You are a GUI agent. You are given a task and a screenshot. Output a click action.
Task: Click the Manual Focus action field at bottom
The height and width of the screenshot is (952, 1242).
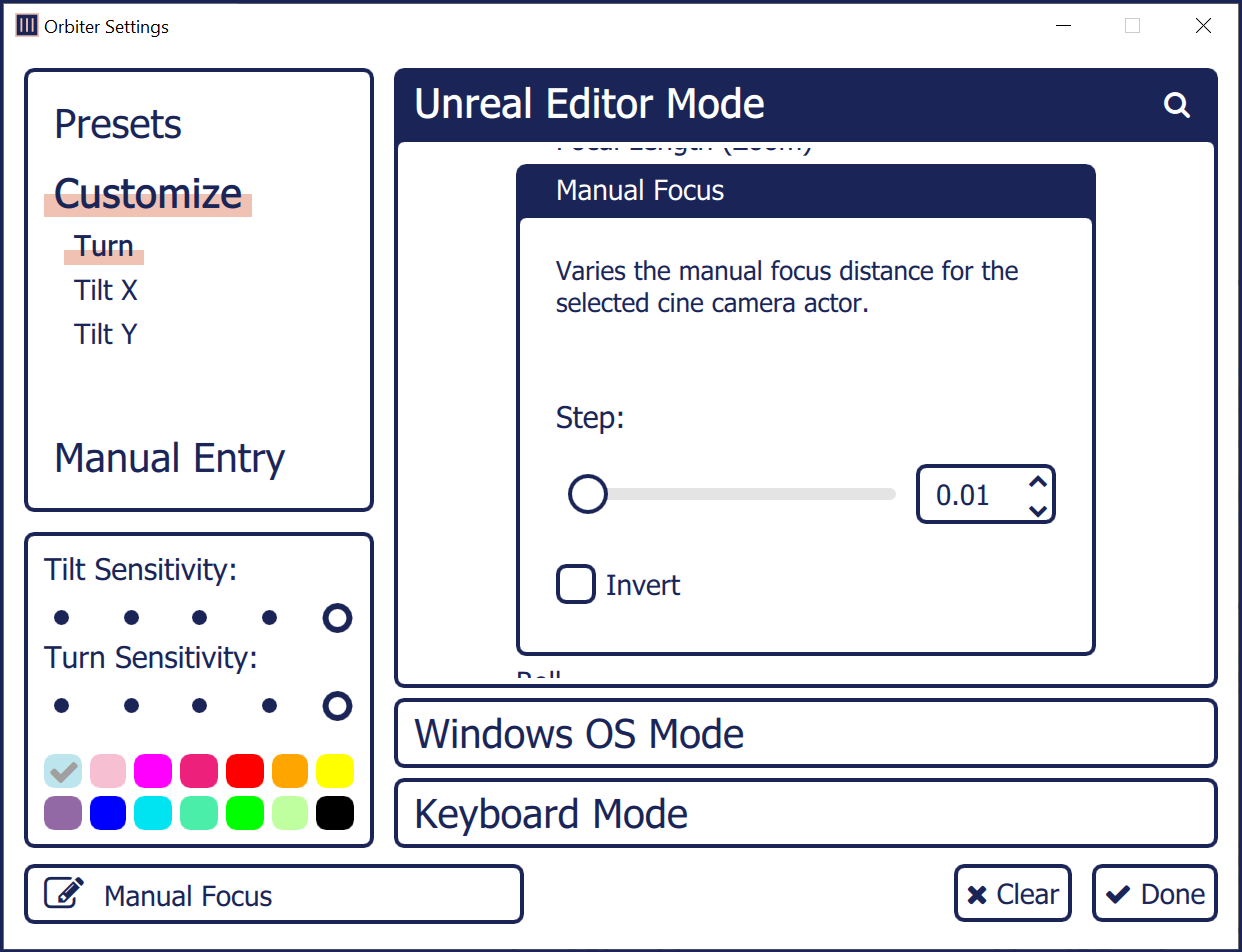[x=274, y=894]
